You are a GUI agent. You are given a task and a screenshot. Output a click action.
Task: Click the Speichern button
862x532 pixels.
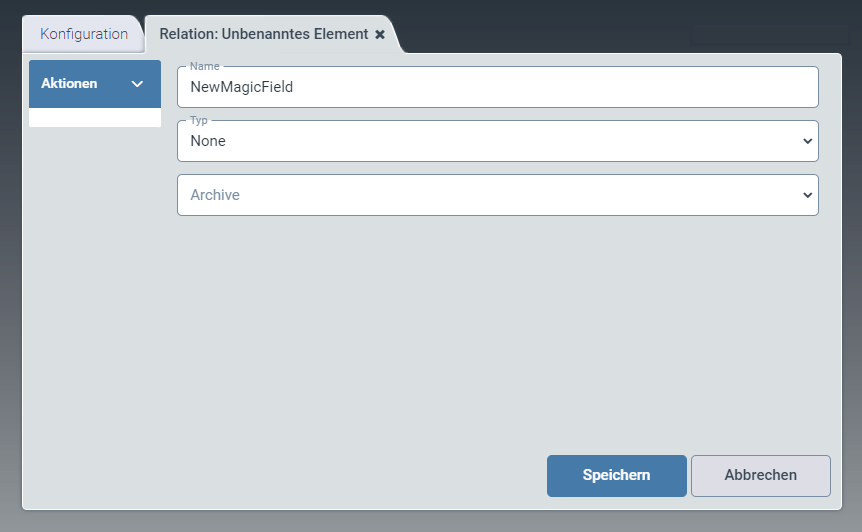click(x=616, y=475)
